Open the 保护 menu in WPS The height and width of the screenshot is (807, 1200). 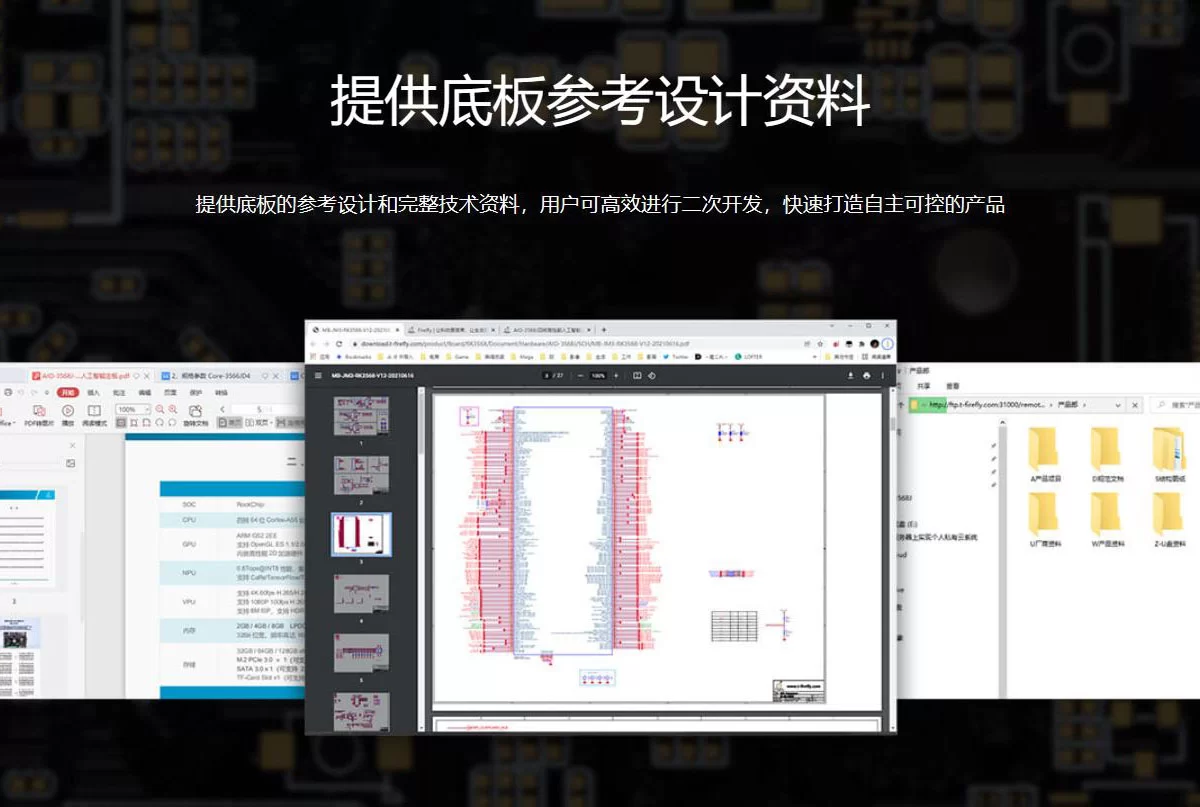[x=196, y=393]
